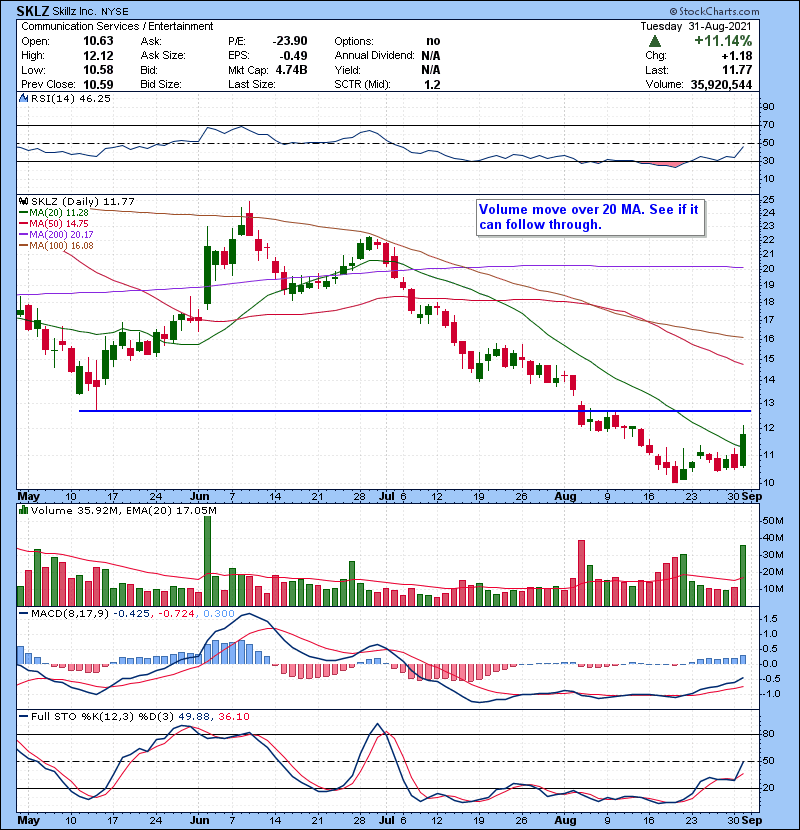
Task: Click the StockCharts.com watermark text
Action: pyautogui.click(x=714, y=11)
